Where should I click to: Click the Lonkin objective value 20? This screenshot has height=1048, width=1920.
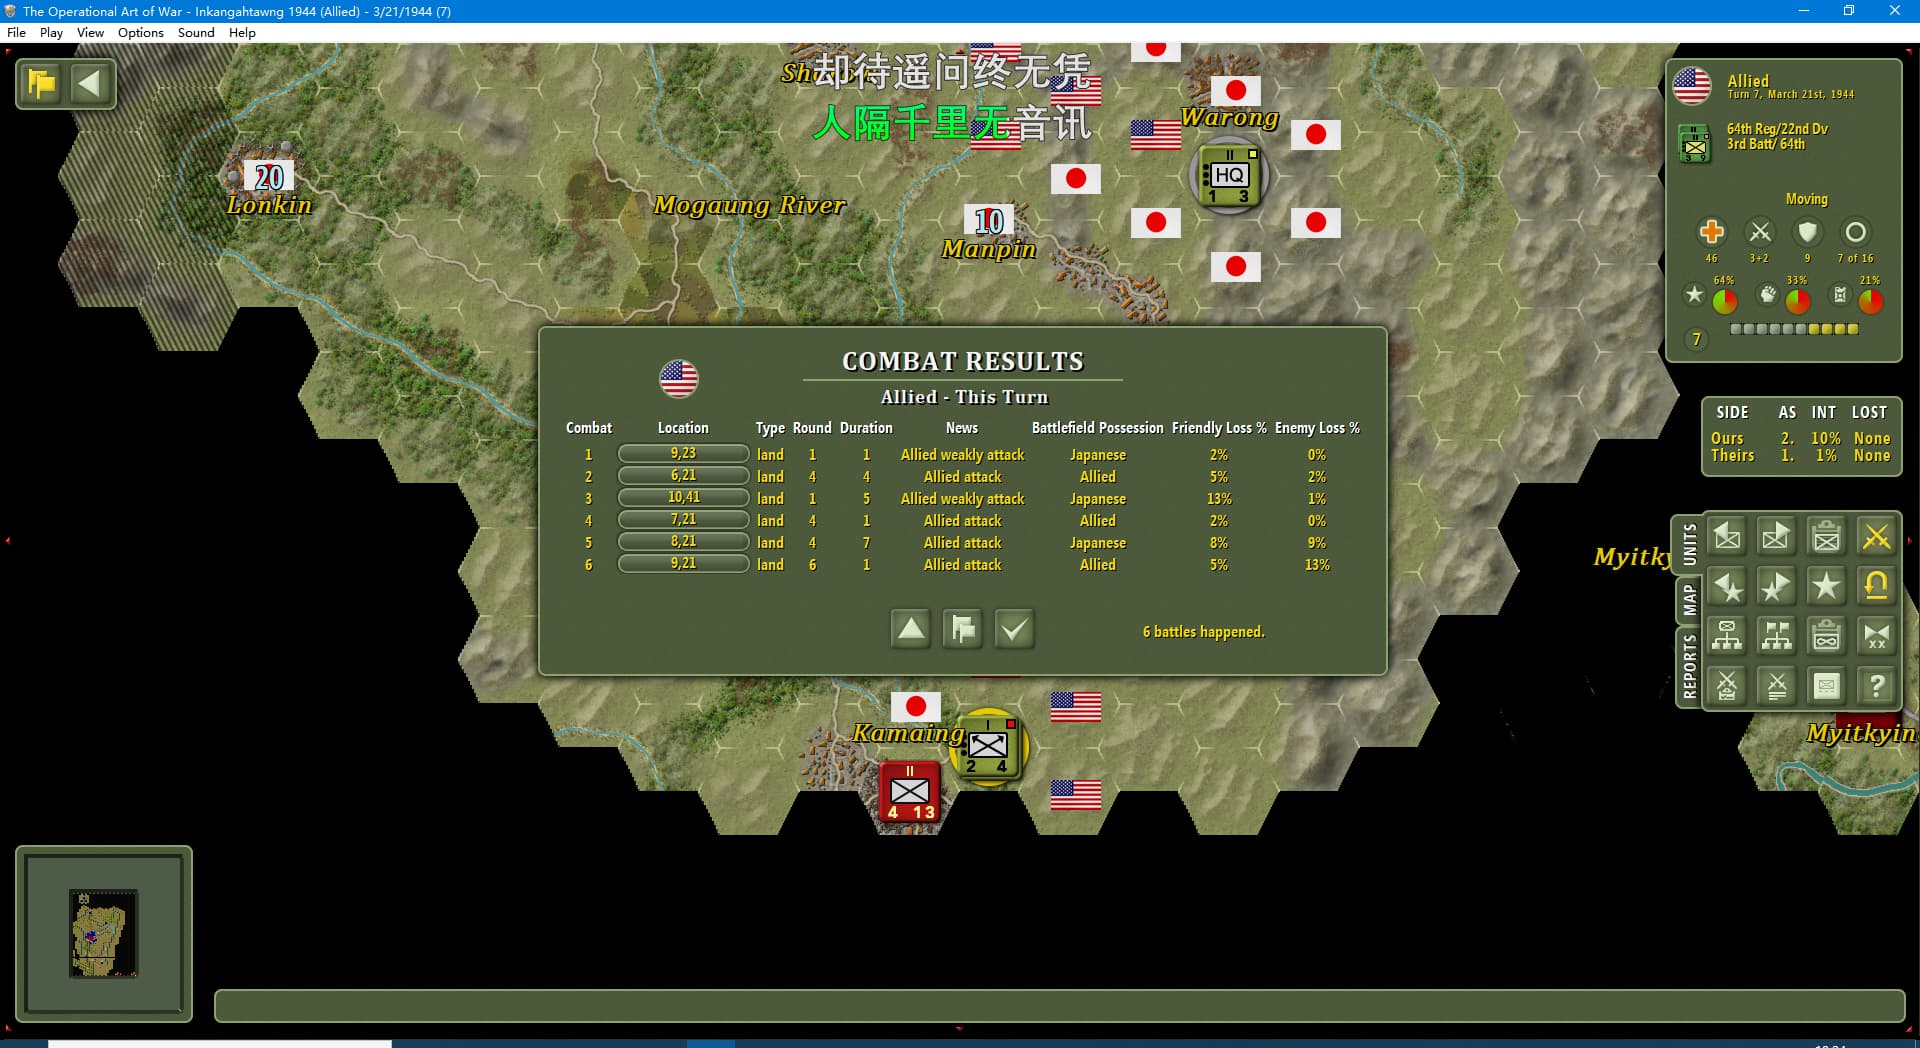(x=269, y=177)
